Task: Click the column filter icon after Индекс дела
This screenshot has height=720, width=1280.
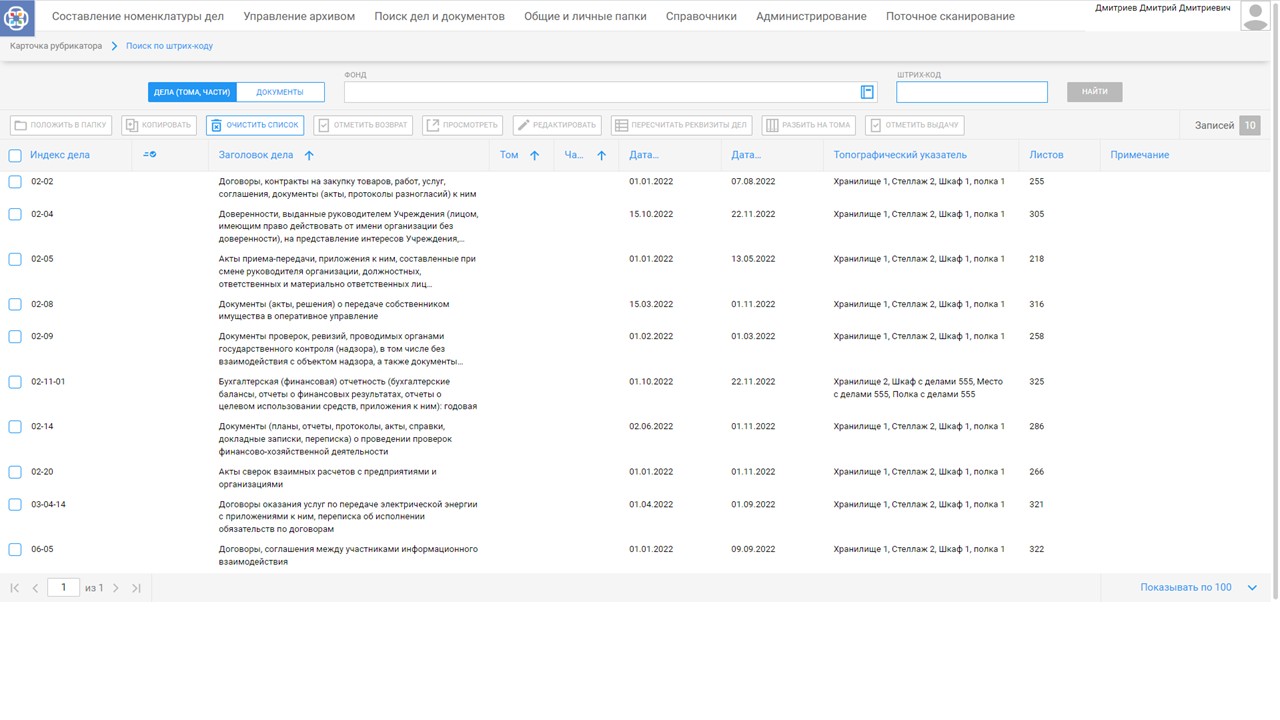Action: click(150, 155)
